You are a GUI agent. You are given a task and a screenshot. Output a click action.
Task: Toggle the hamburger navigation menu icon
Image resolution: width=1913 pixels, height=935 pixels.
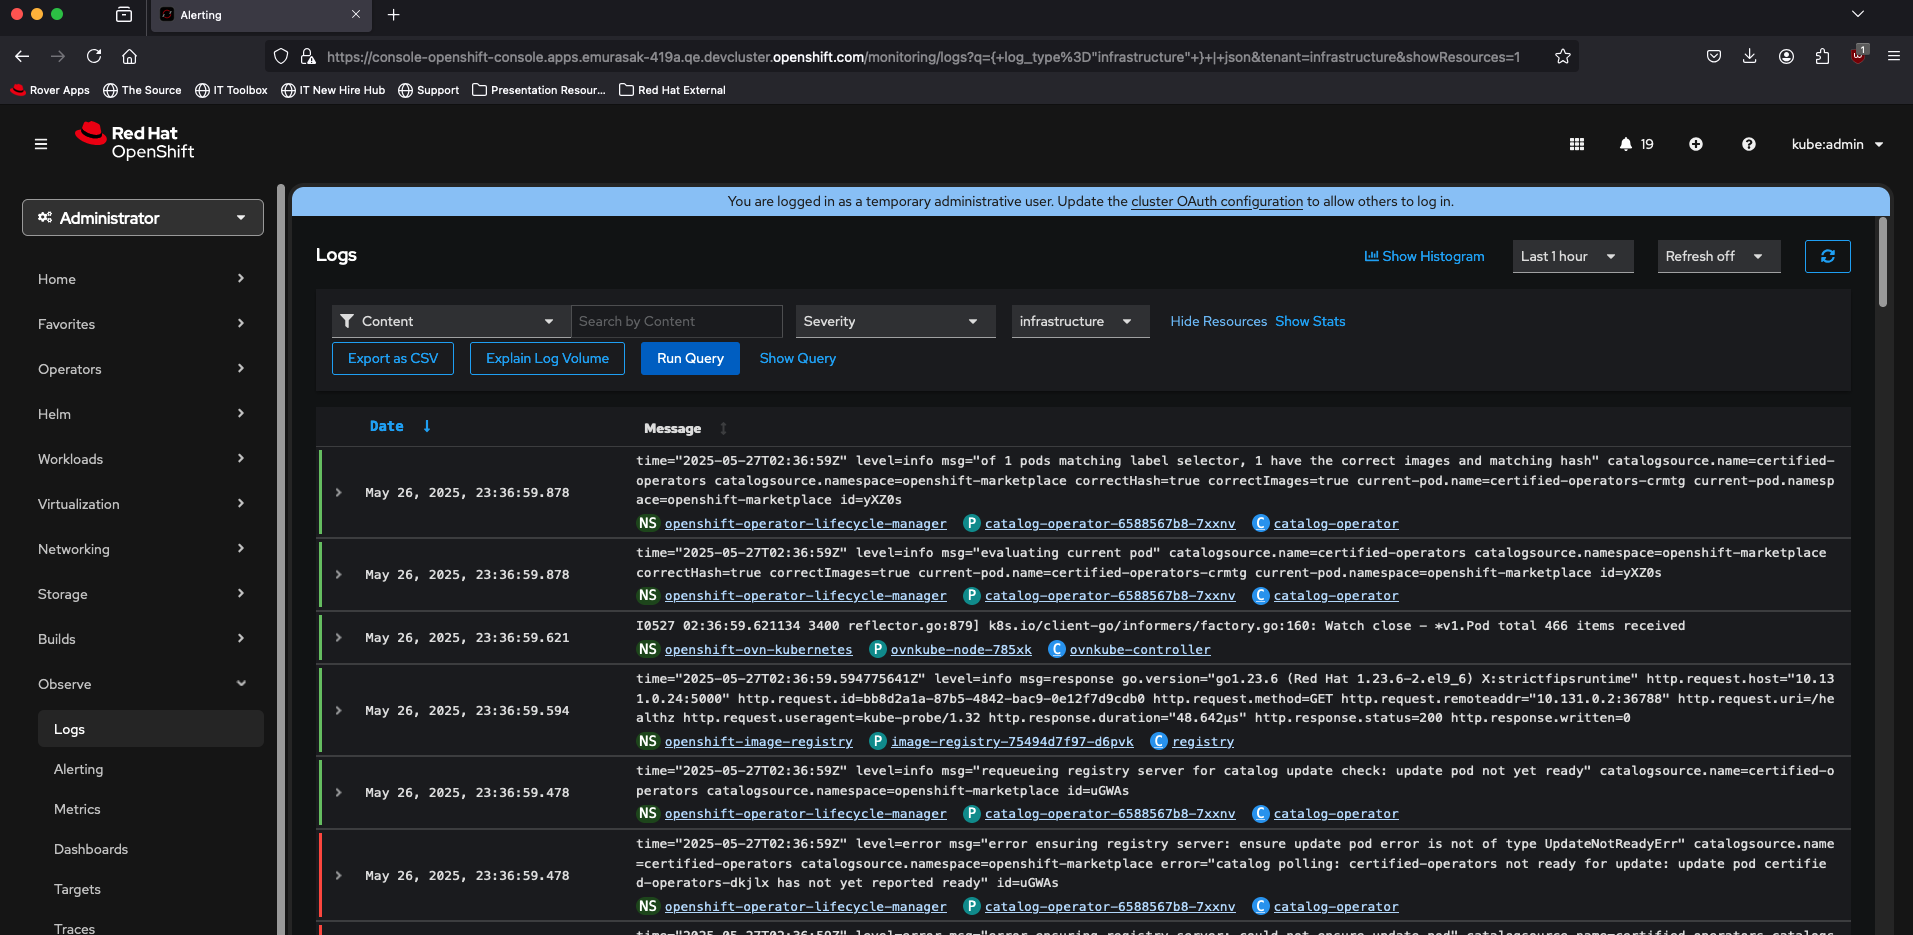(41, 144)
